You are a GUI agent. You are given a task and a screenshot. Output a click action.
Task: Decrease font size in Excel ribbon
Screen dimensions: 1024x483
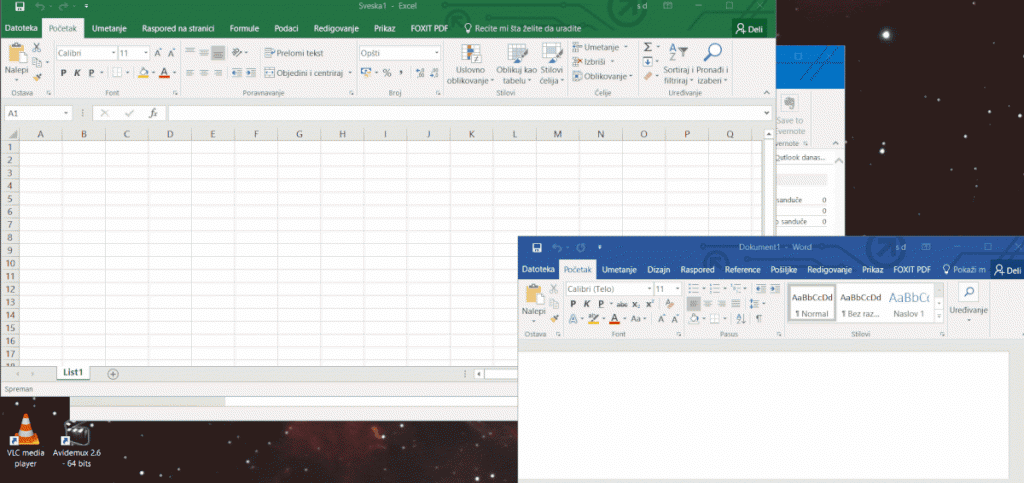coord(171,53)
